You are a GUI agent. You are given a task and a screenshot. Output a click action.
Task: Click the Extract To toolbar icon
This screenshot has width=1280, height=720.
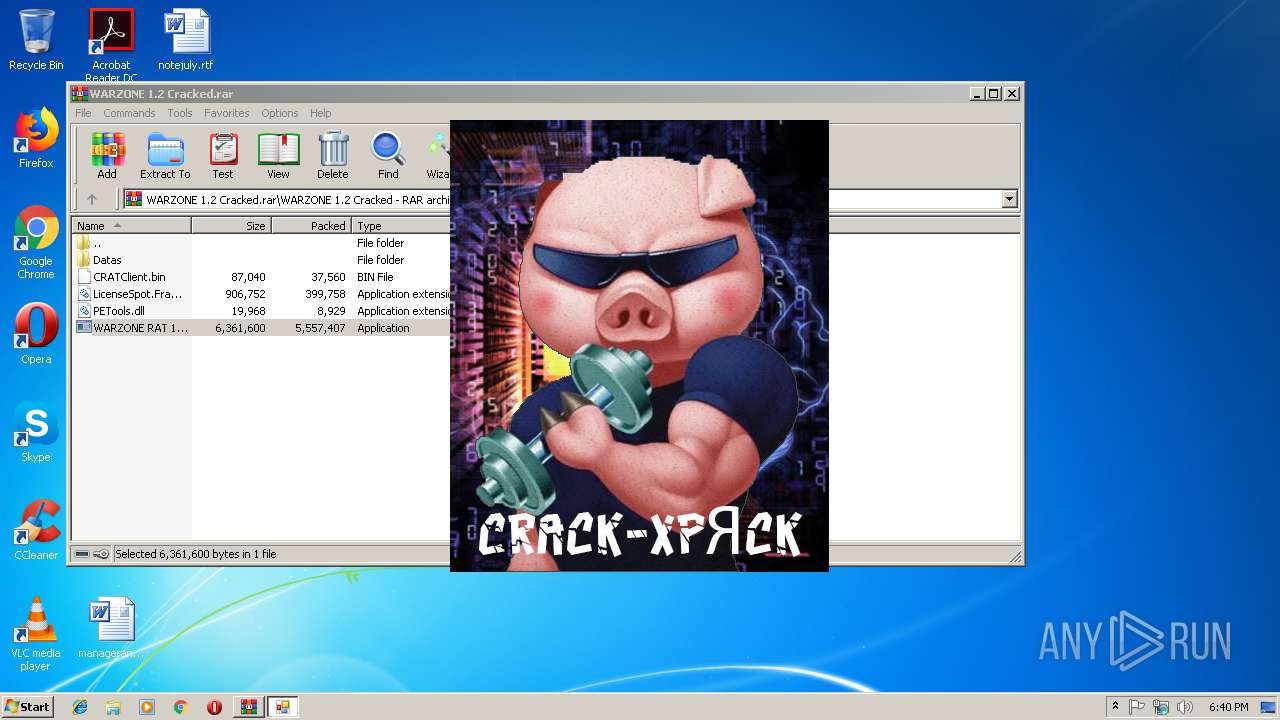point(165,155)
